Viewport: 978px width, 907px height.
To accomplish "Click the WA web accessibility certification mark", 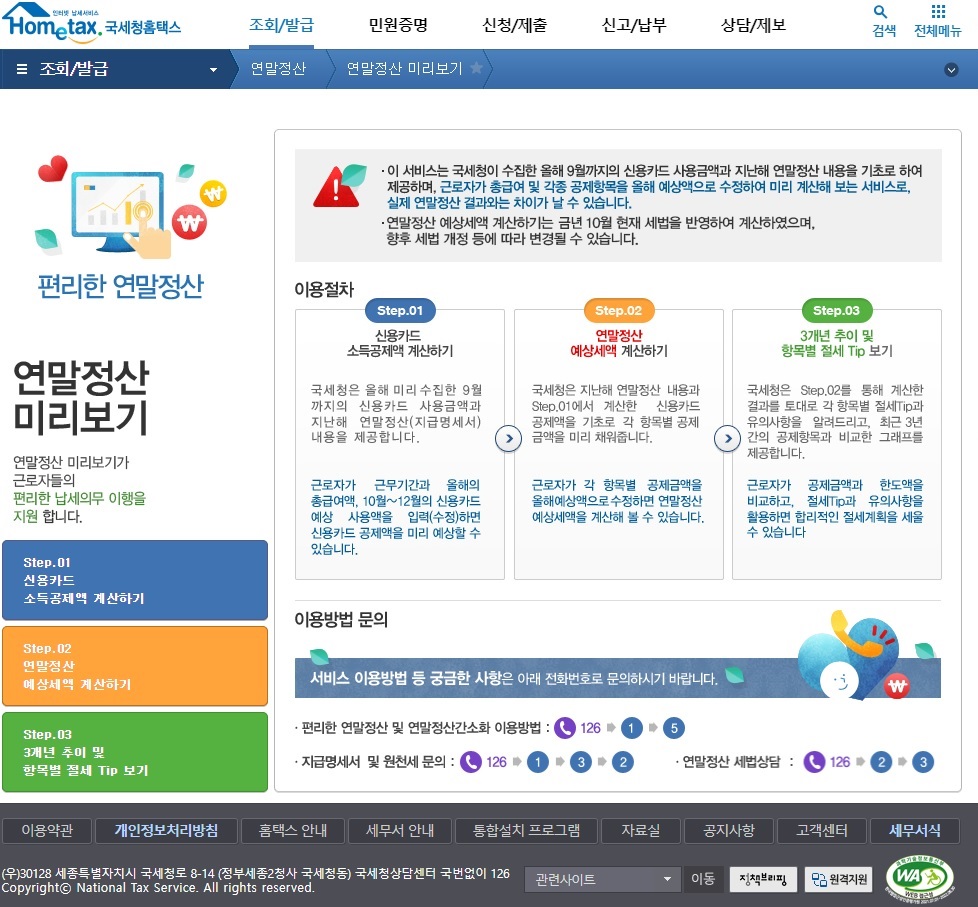I will coord(922,879).
